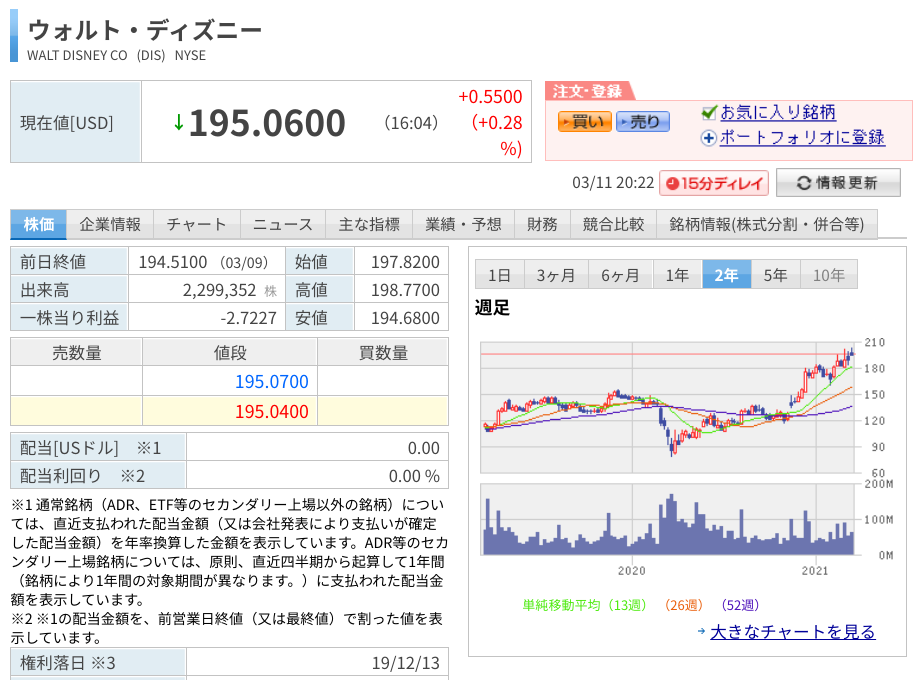Open お気に入り銘柄 favorites link
This screenshot has height=680, width=921.
pos(778,112)
